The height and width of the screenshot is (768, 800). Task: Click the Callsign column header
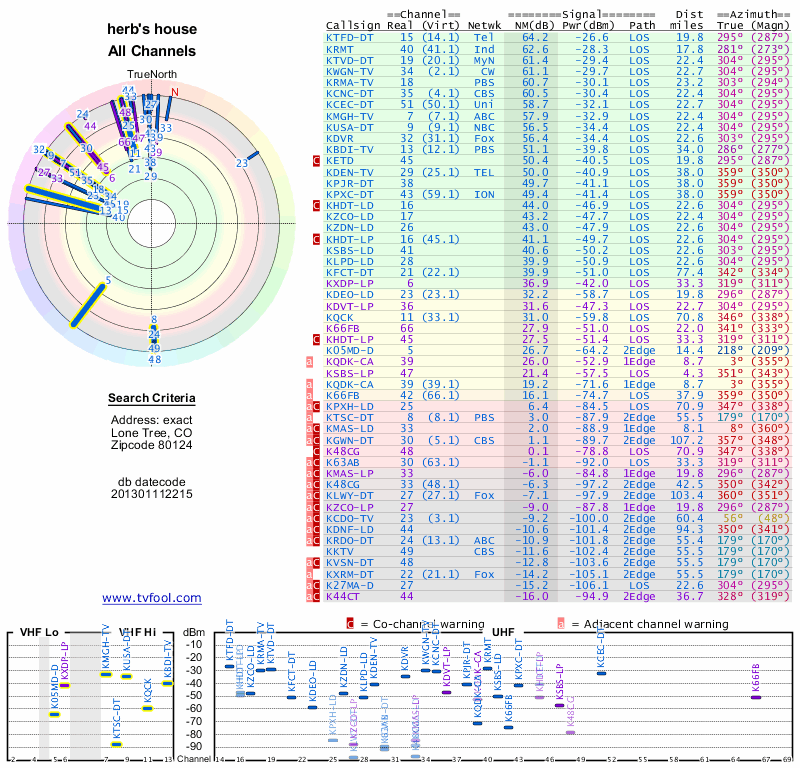pos(353,26)
